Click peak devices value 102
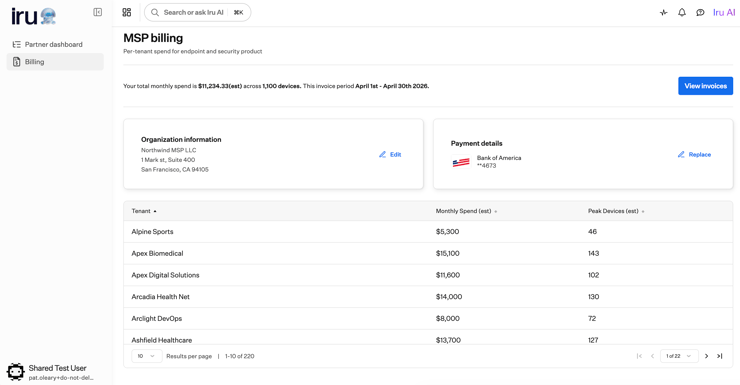This screenshot has width=740, height=385. click(x=593, y=275)
